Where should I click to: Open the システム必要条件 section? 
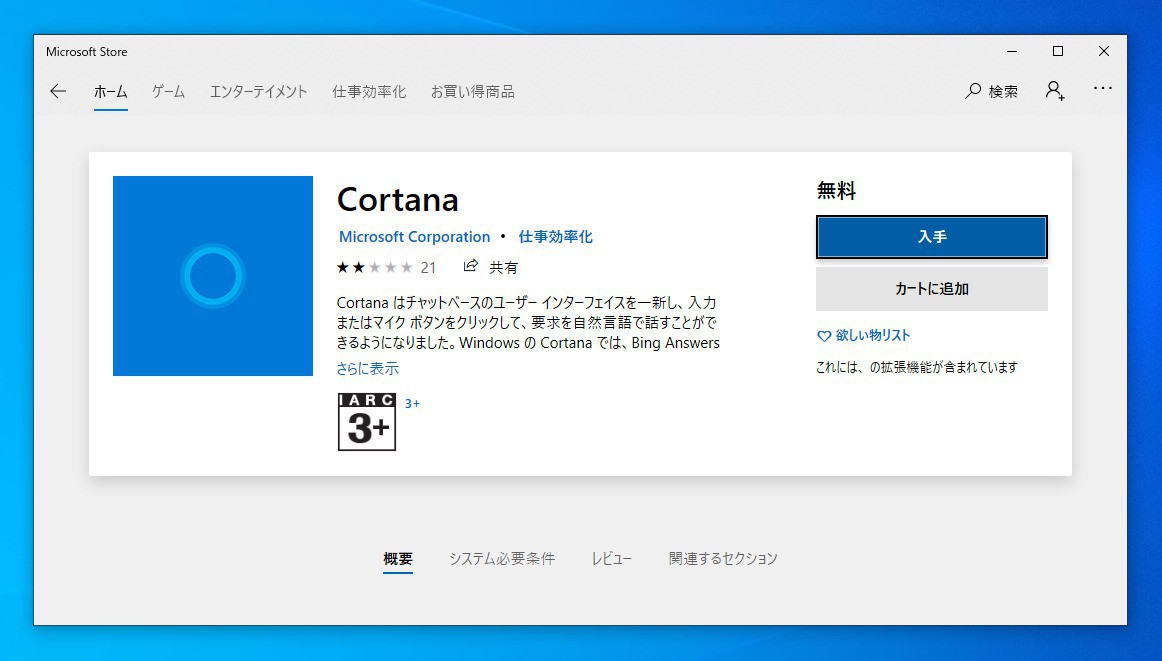502,559
